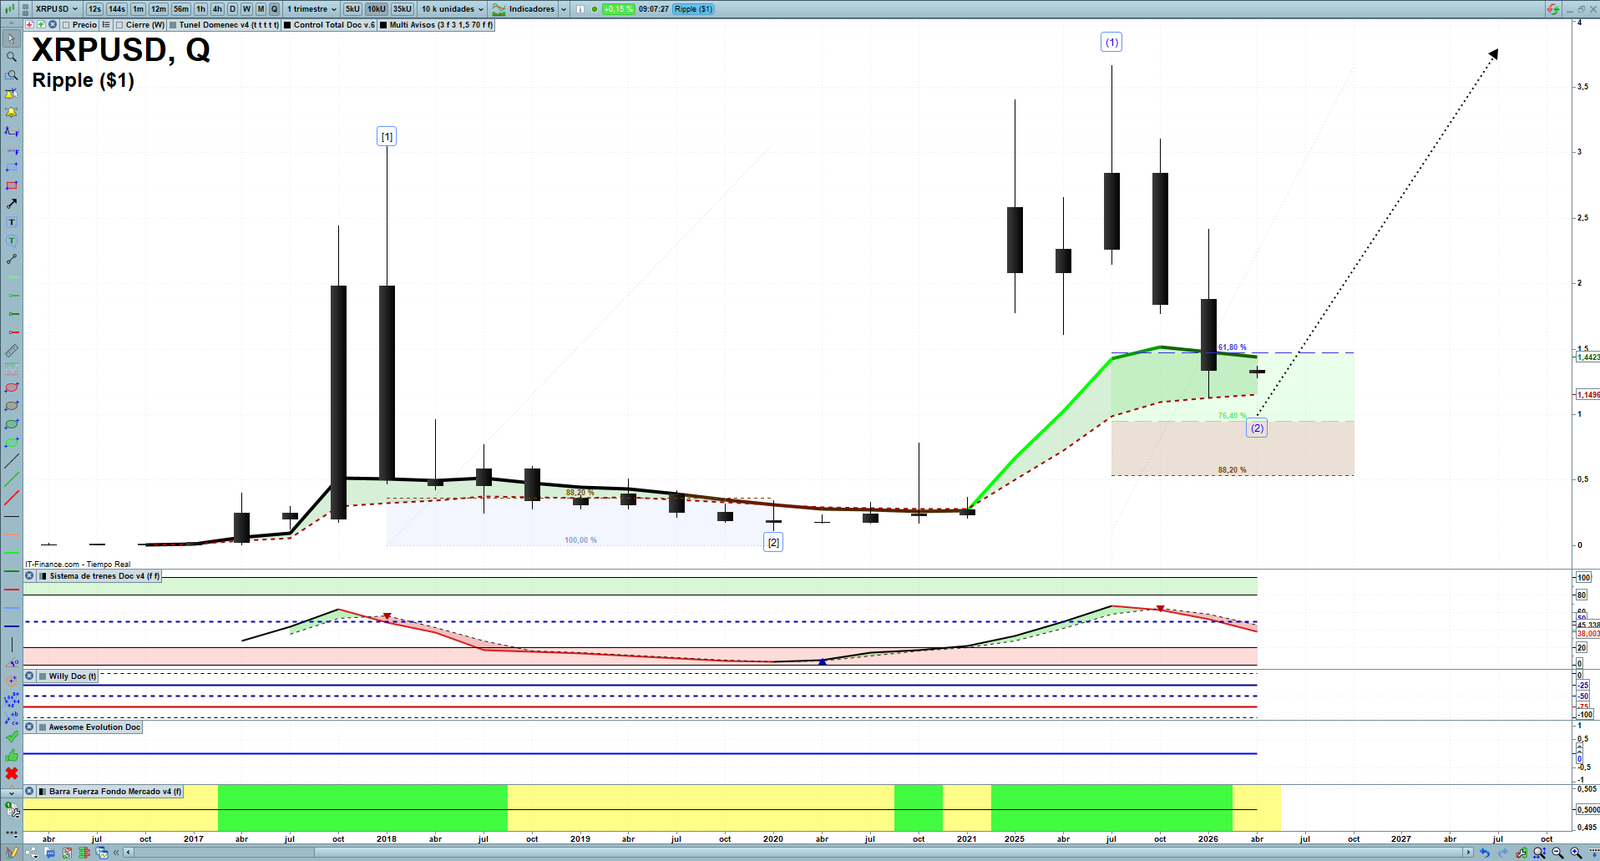Screen dimensions: 1600x861
Task: Select the arrow drawing tool
Action: (11, 204)
